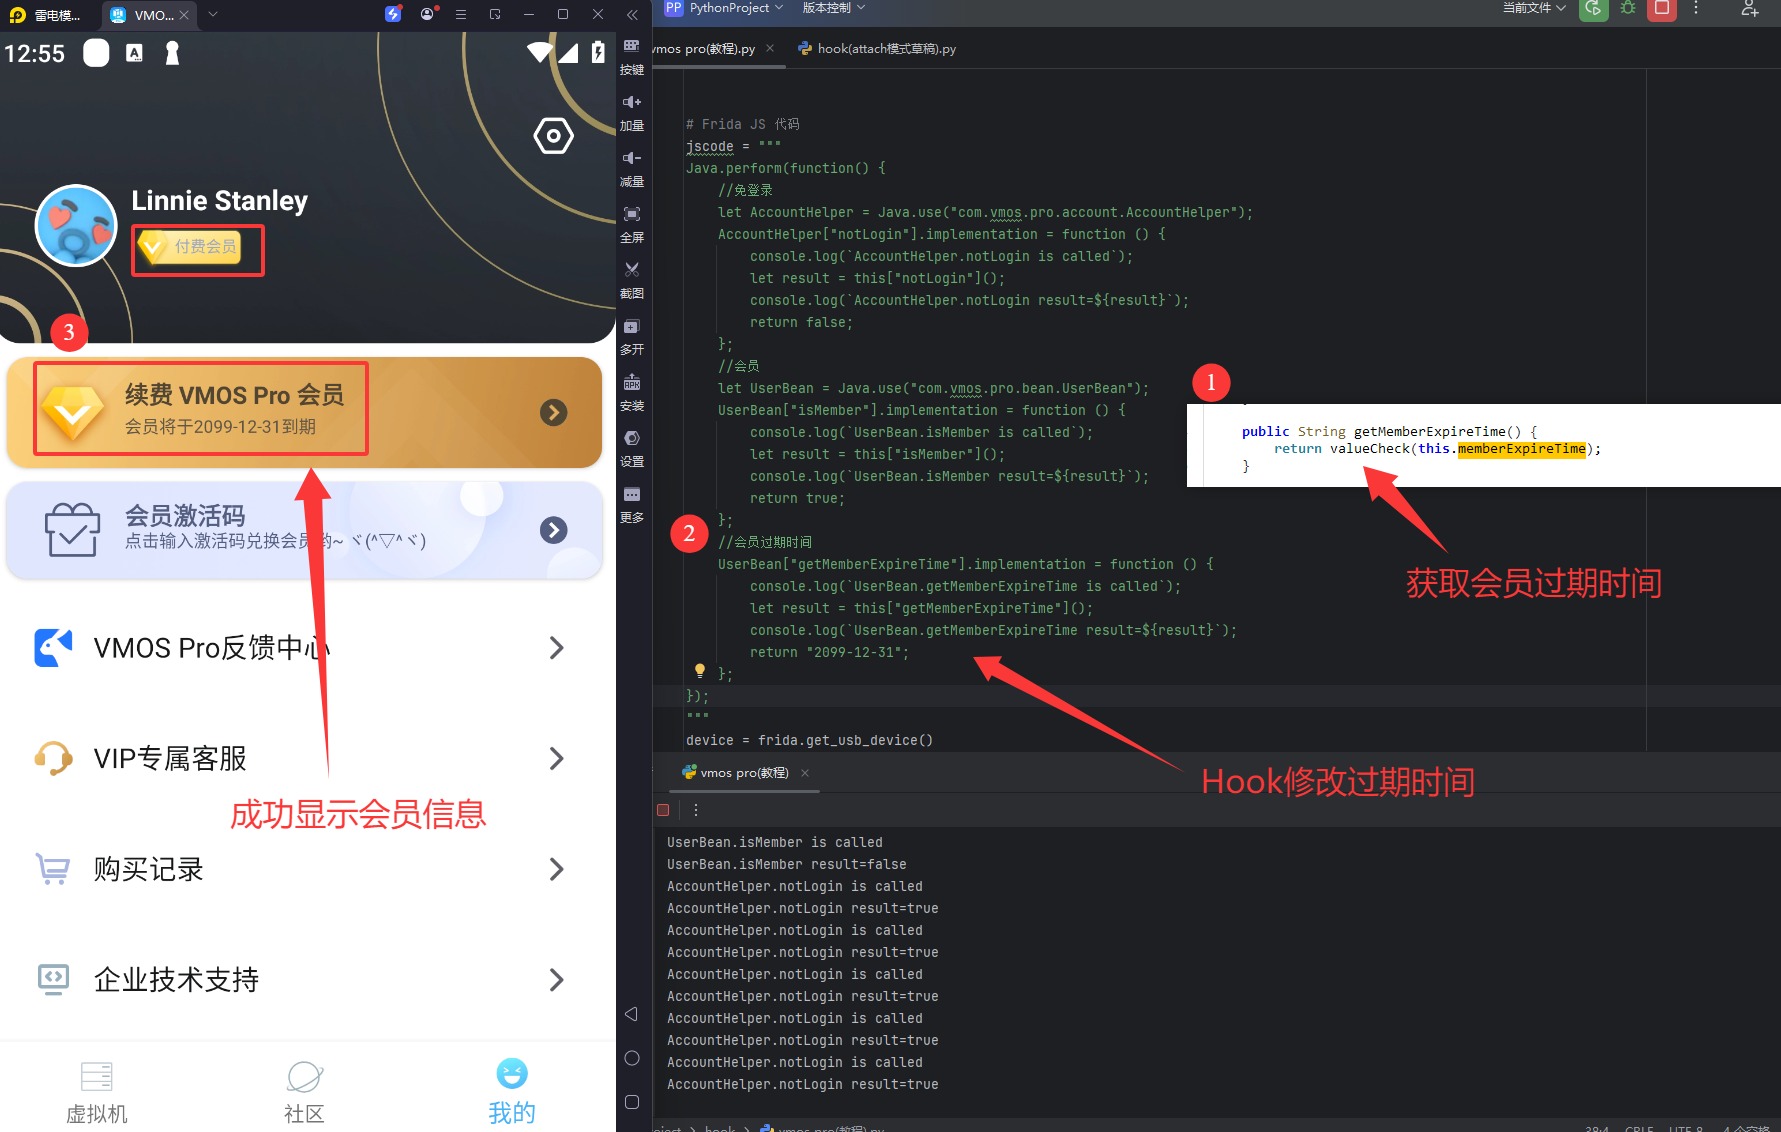The height and width of the screenshot is (1132, 1781).
Task: Open 购买记录 purchase history entry
Action: coord(304,869)
